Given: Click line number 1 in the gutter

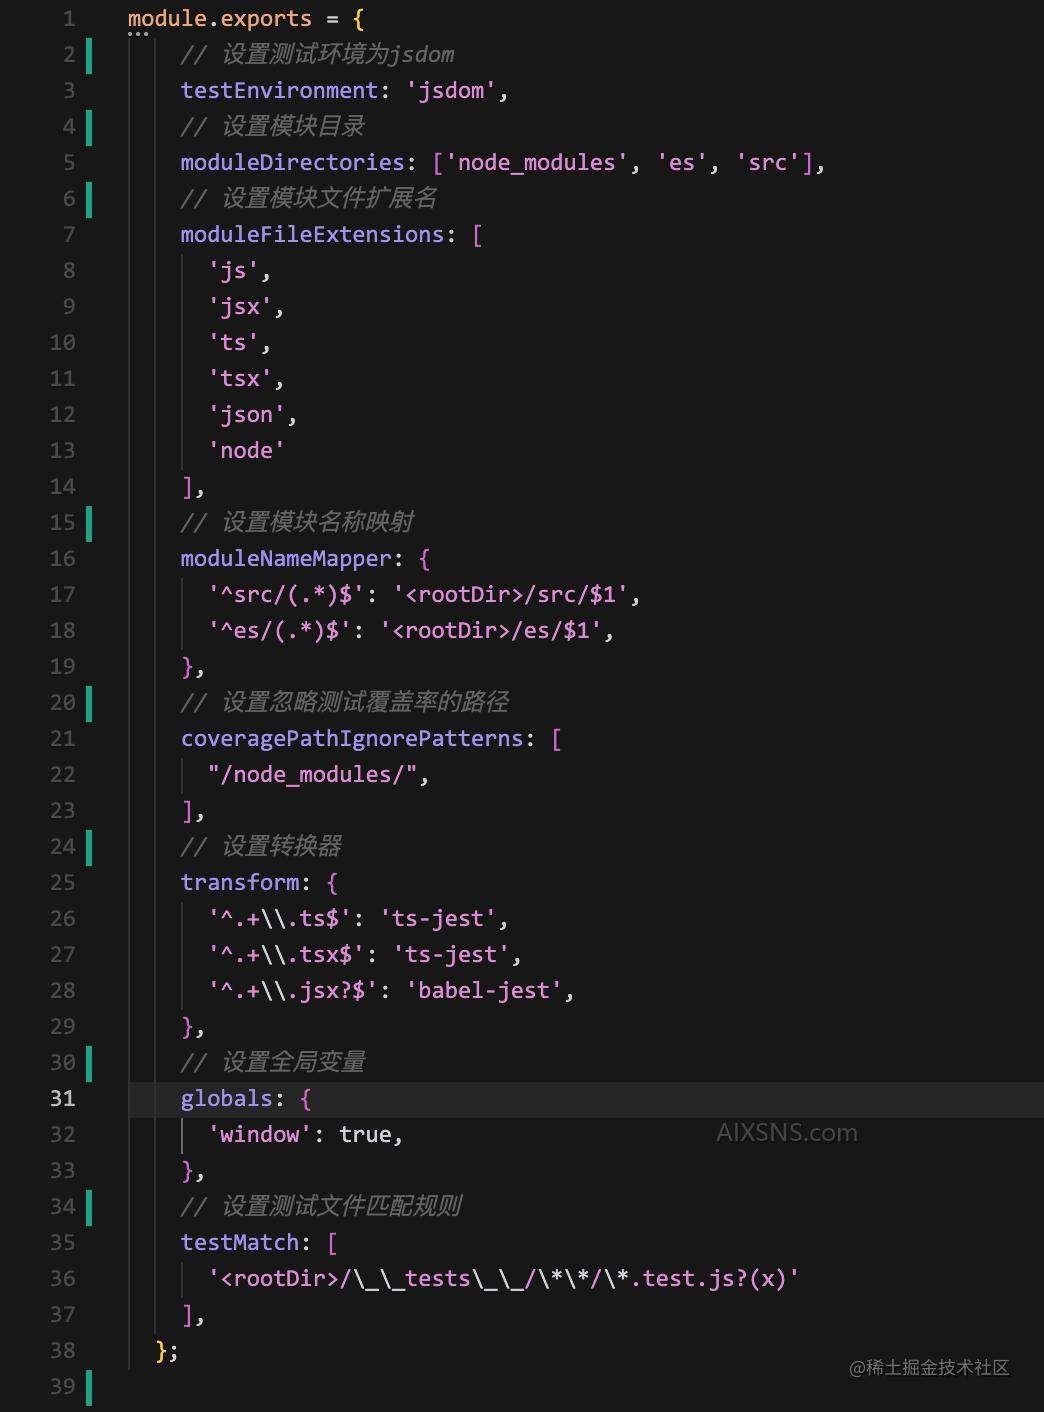Looking at the screenshot, I should tap(68, 19).
